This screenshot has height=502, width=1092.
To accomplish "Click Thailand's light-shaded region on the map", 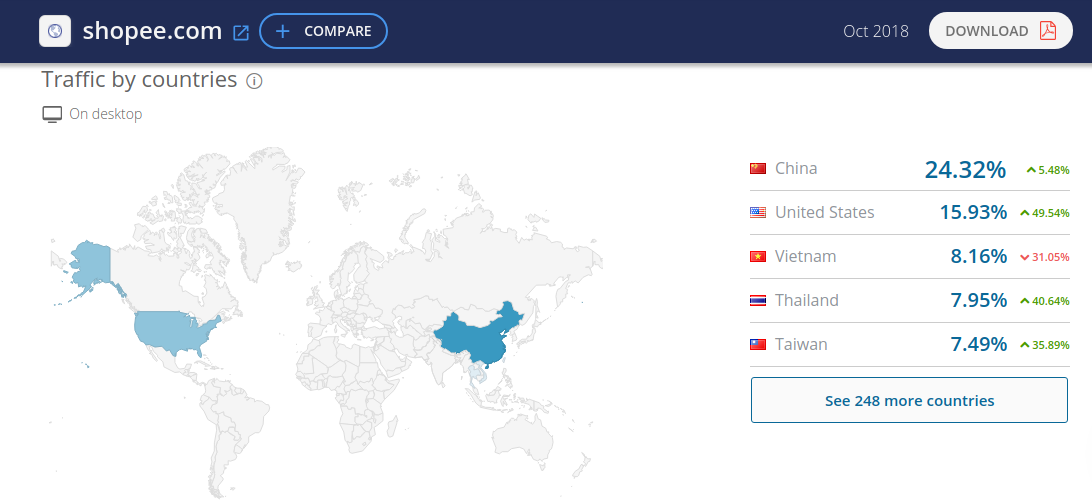I will (x=474, y=375).
